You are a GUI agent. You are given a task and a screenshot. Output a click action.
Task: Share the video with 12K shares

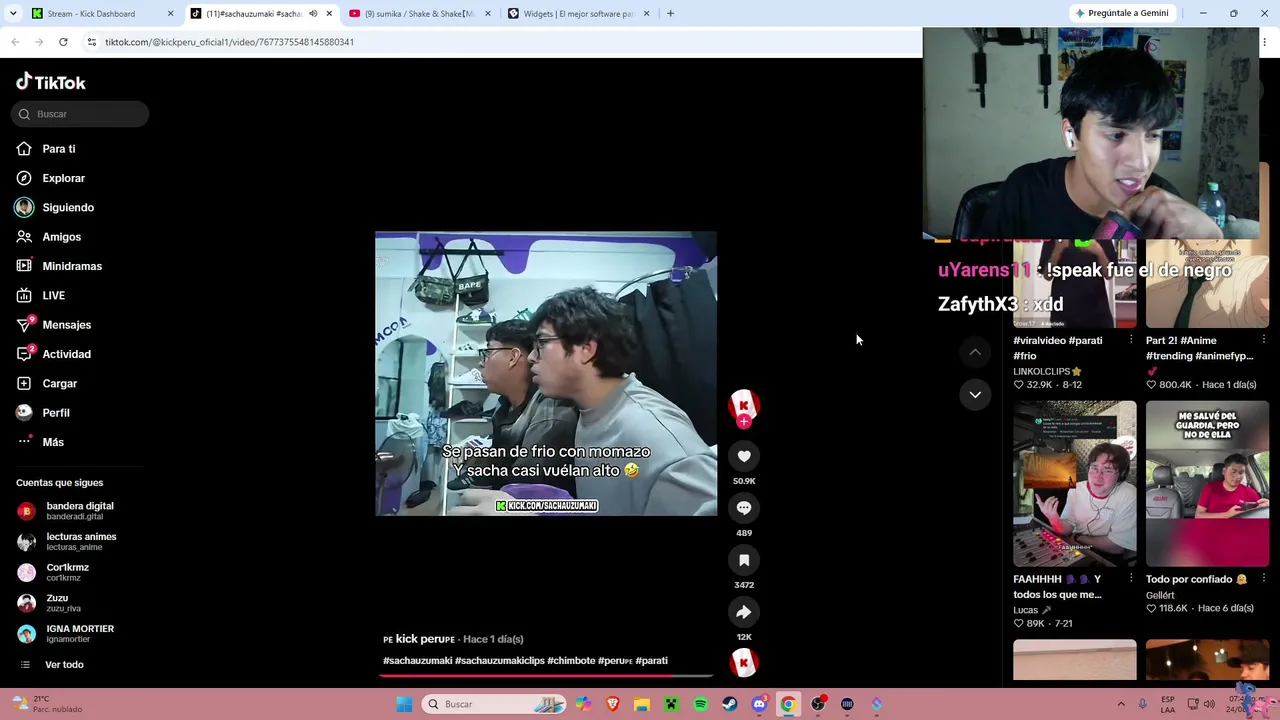(x=744, y=612)
